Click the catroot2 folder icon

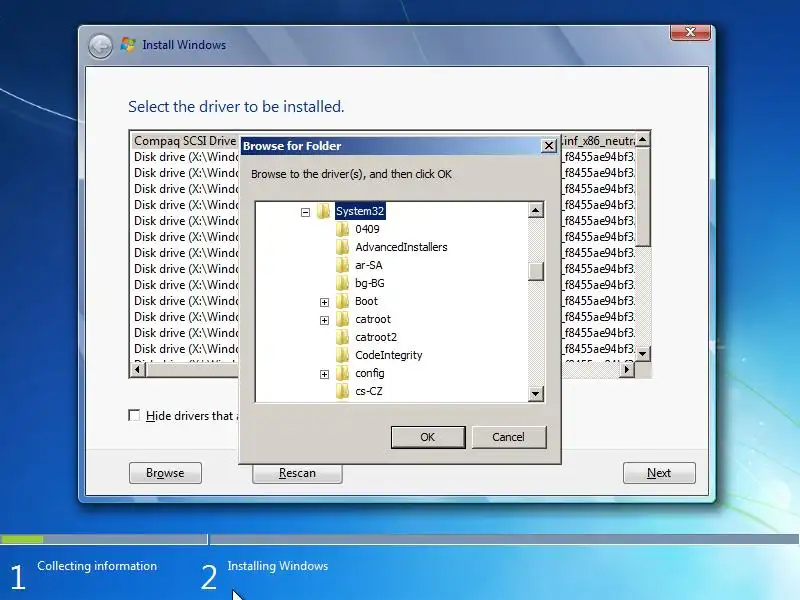[x=343, y=337]
